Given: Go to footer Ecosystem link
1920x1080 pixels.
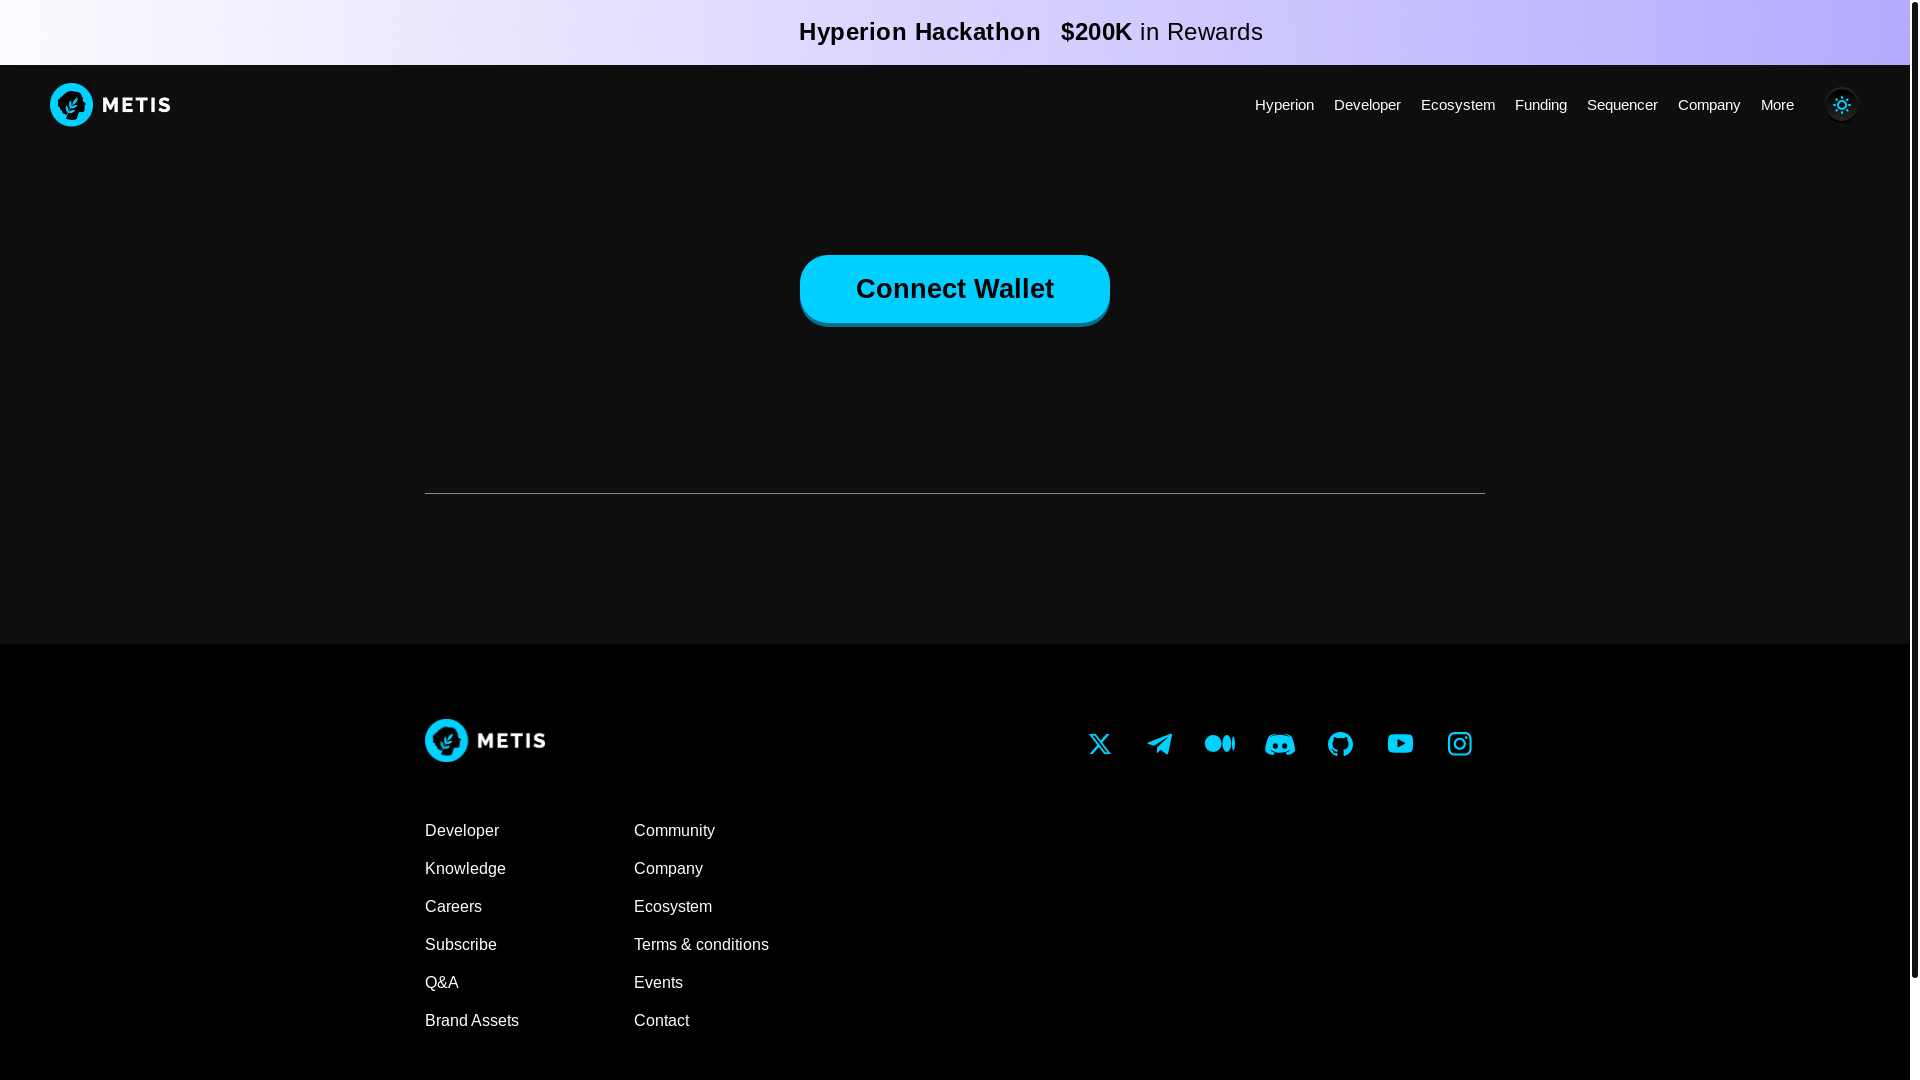Looking at the screenshot, I should (673, 907).
